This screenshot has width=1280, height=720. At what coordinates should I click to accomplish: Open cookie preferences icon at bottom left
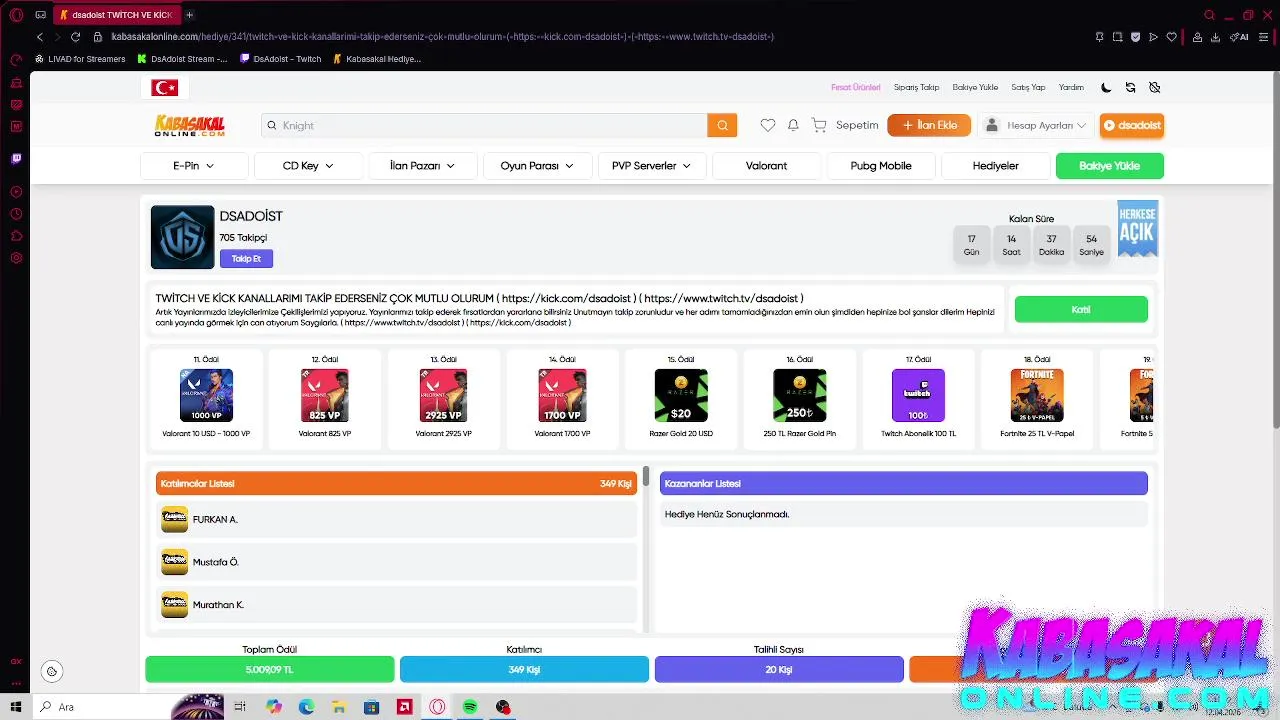pyautogui.click(x=52, y=671)
